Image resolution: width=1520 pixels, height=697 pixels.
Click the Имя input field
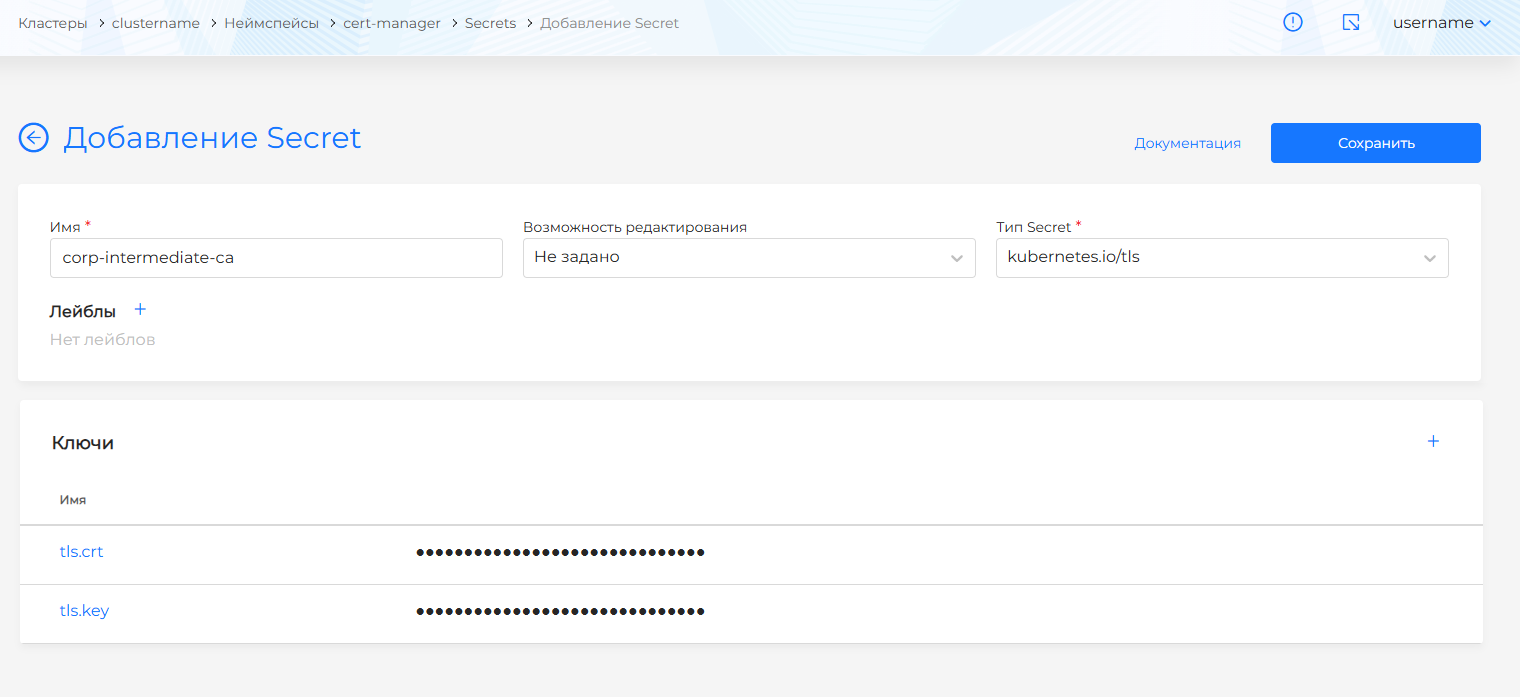(x=276, y=258)
